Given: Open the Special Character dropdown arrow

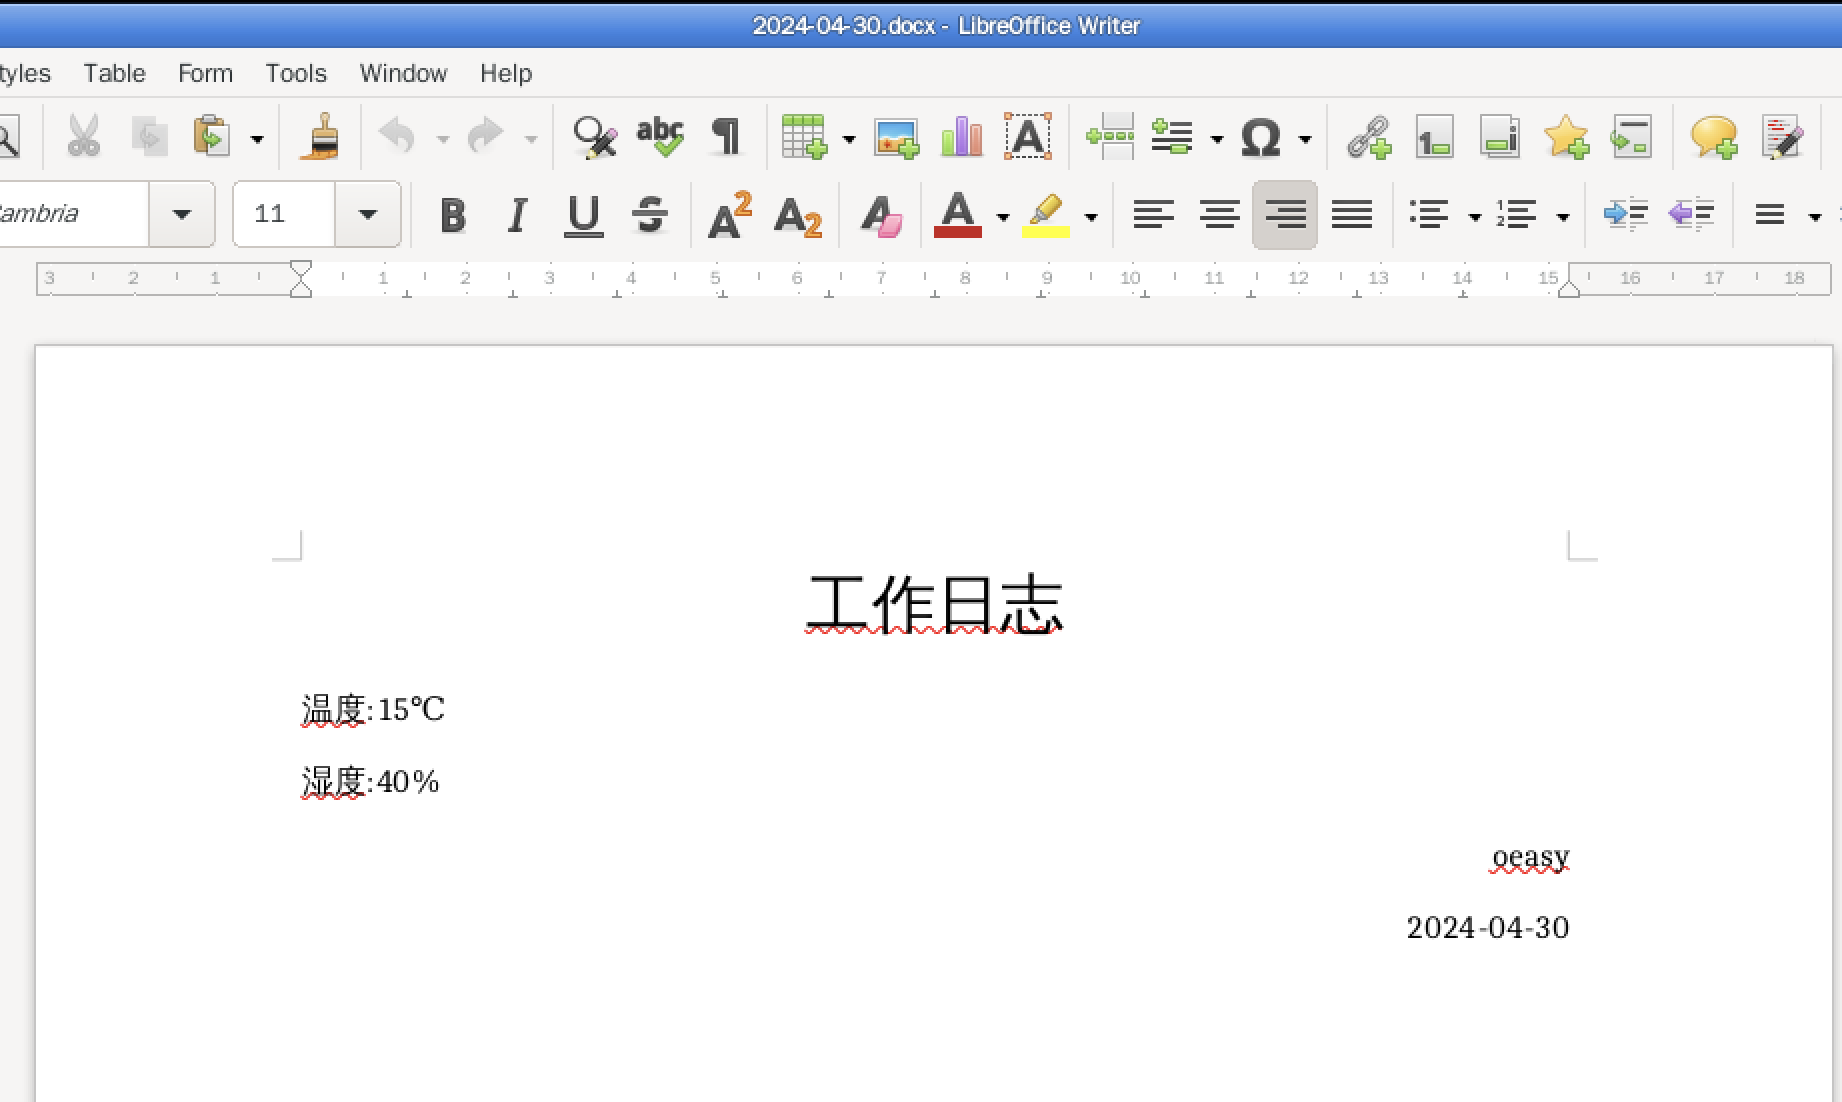Looking at the screenshot, I should point(1305,139).
